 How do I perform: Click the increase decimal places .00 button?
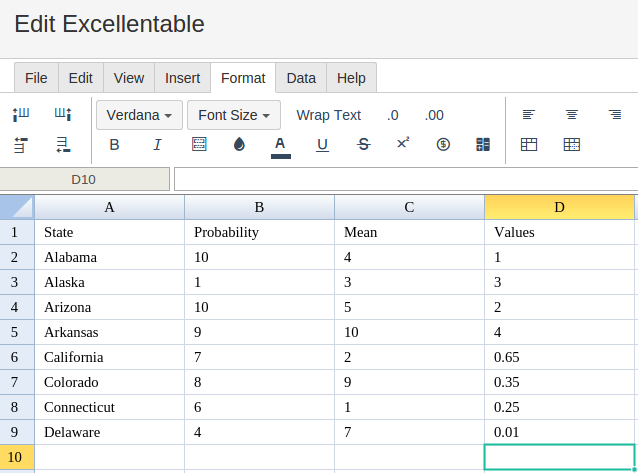(434, 115)
